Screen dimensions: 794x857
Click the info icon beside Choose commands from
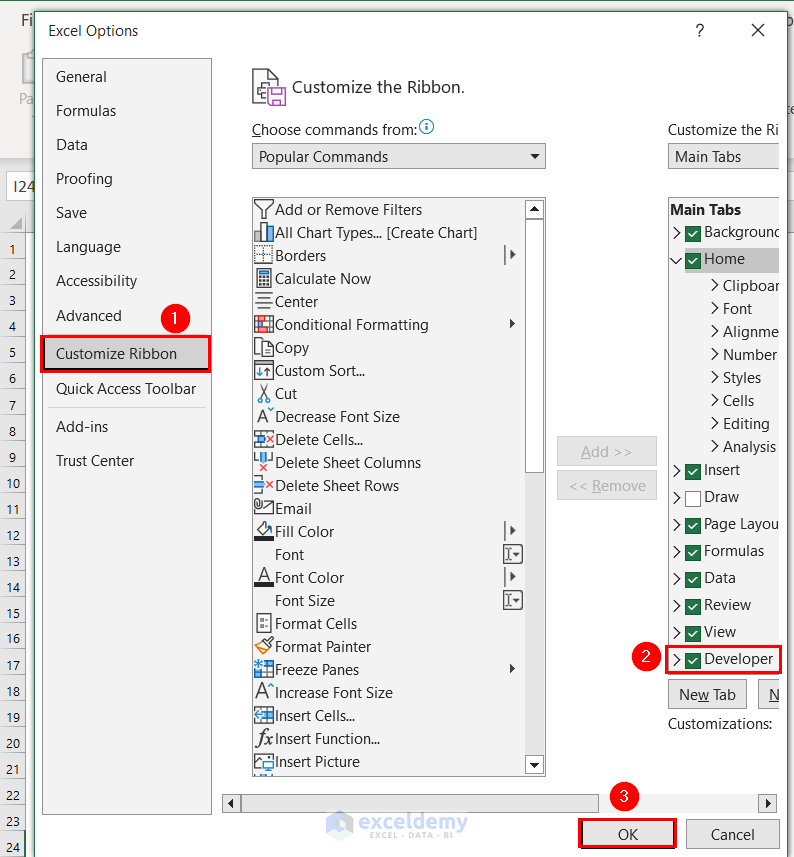pyautogui.click(x=427, y=127)
